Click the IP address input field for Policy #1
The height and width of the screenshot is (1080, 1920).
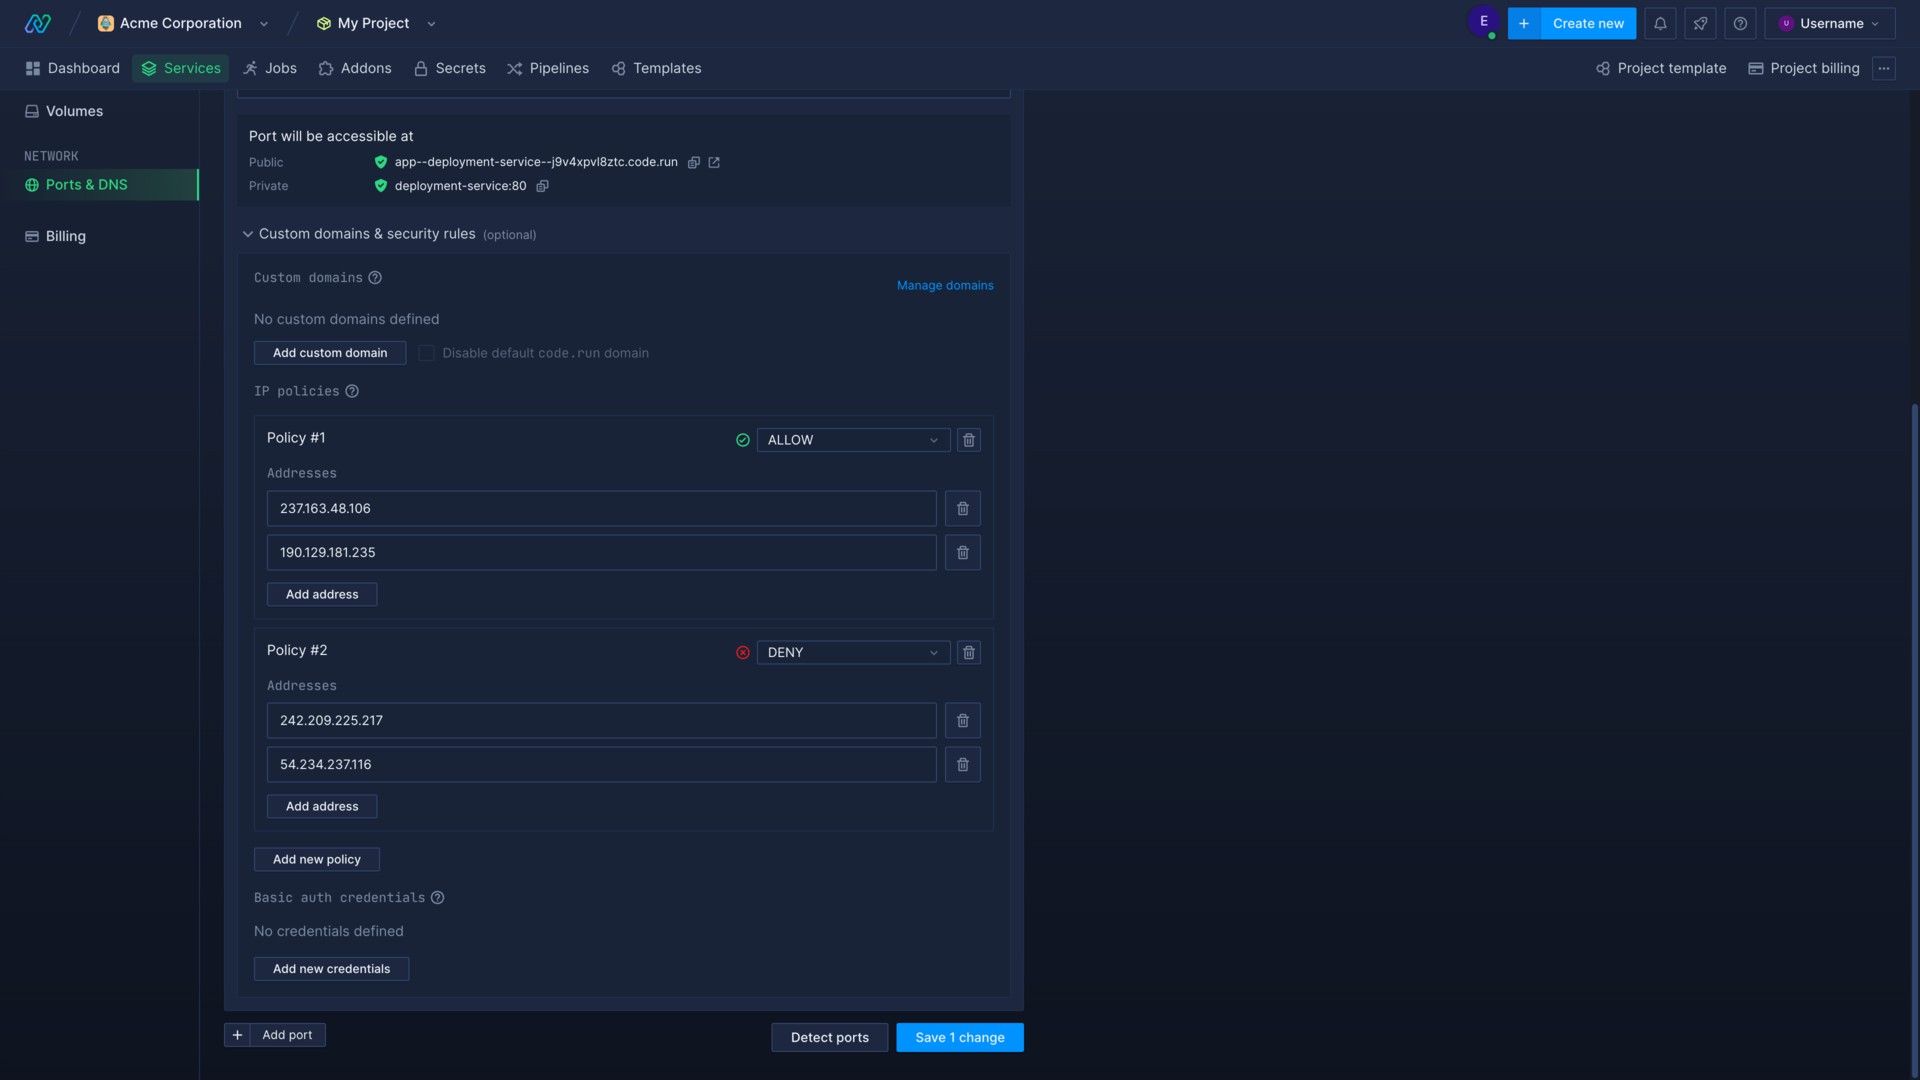pos(600,508)
